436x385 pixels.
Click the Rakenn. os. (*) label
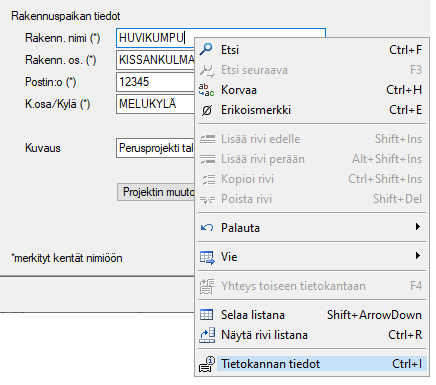[61, 60]
